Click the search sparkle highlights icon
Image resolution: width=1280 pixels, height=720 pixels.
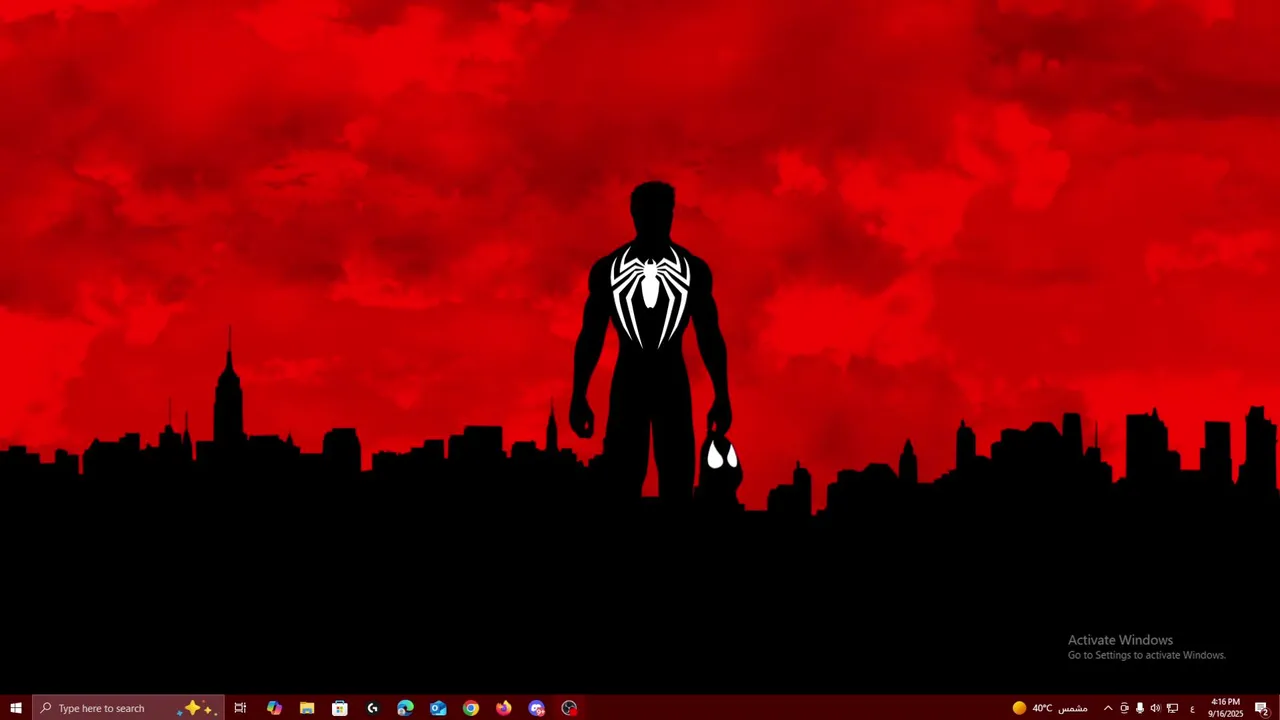point(196,708)
